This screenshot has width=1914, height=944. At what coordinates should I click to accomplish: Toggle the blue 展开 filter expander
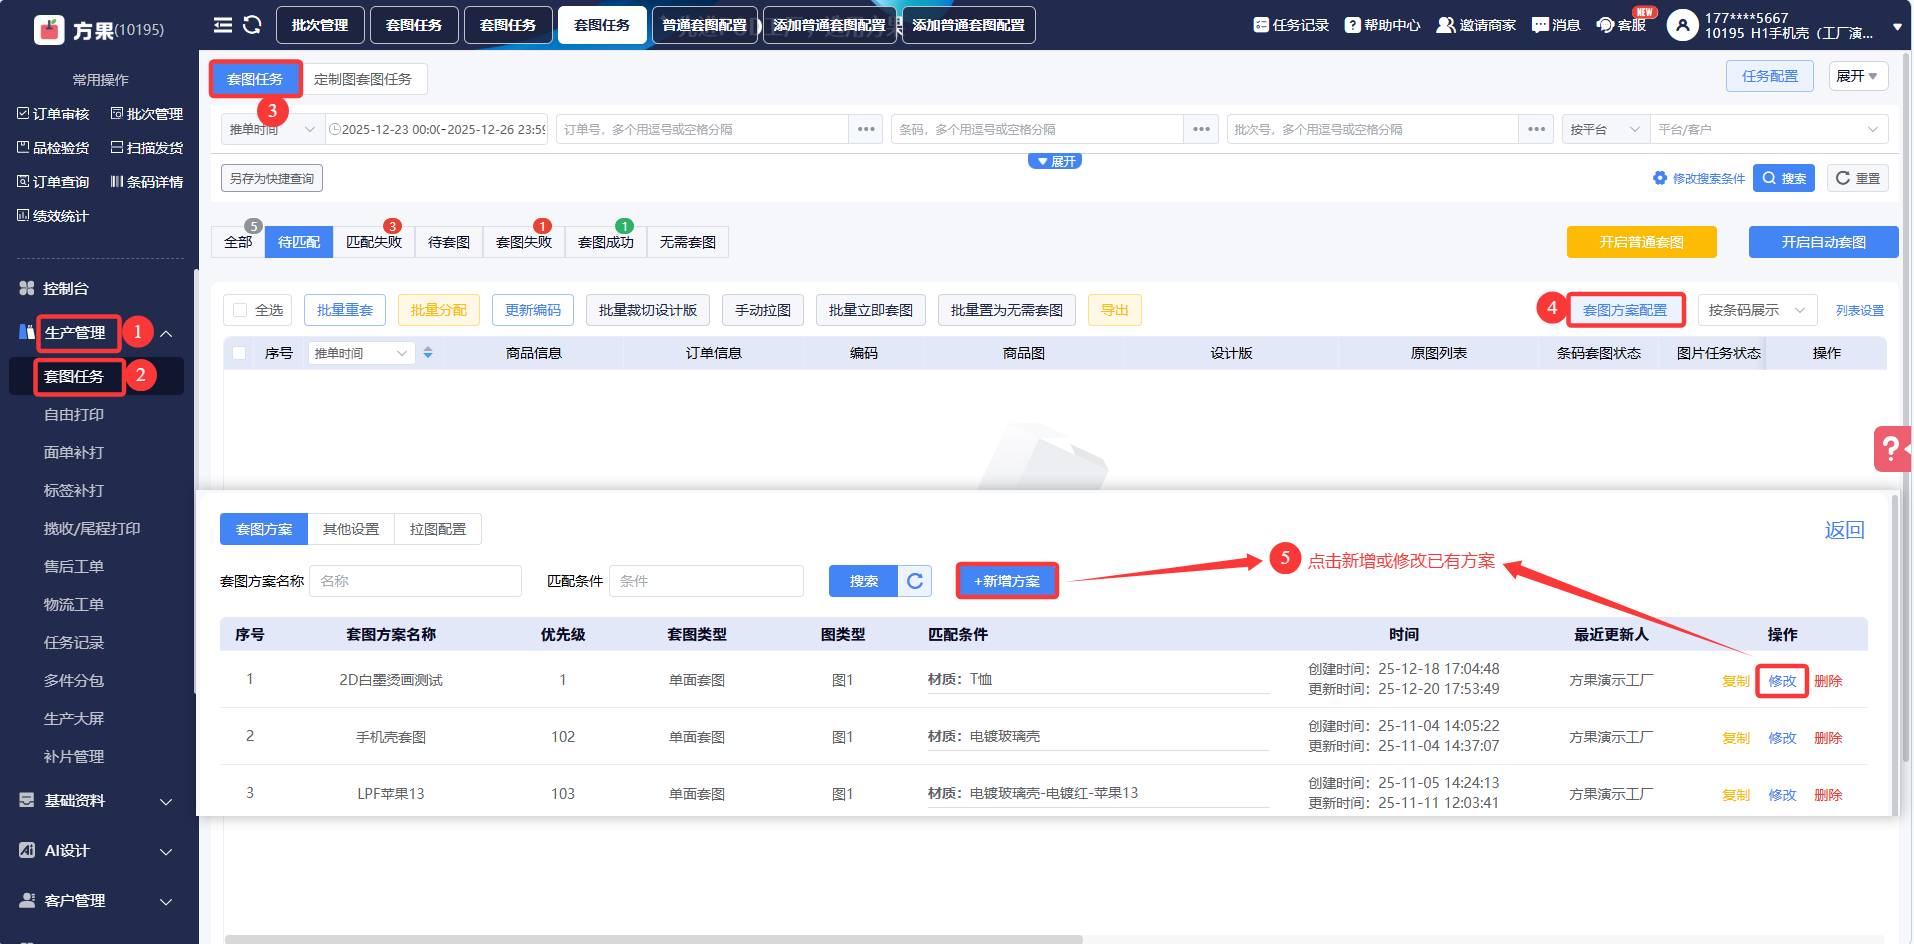tap(1055, 161)
